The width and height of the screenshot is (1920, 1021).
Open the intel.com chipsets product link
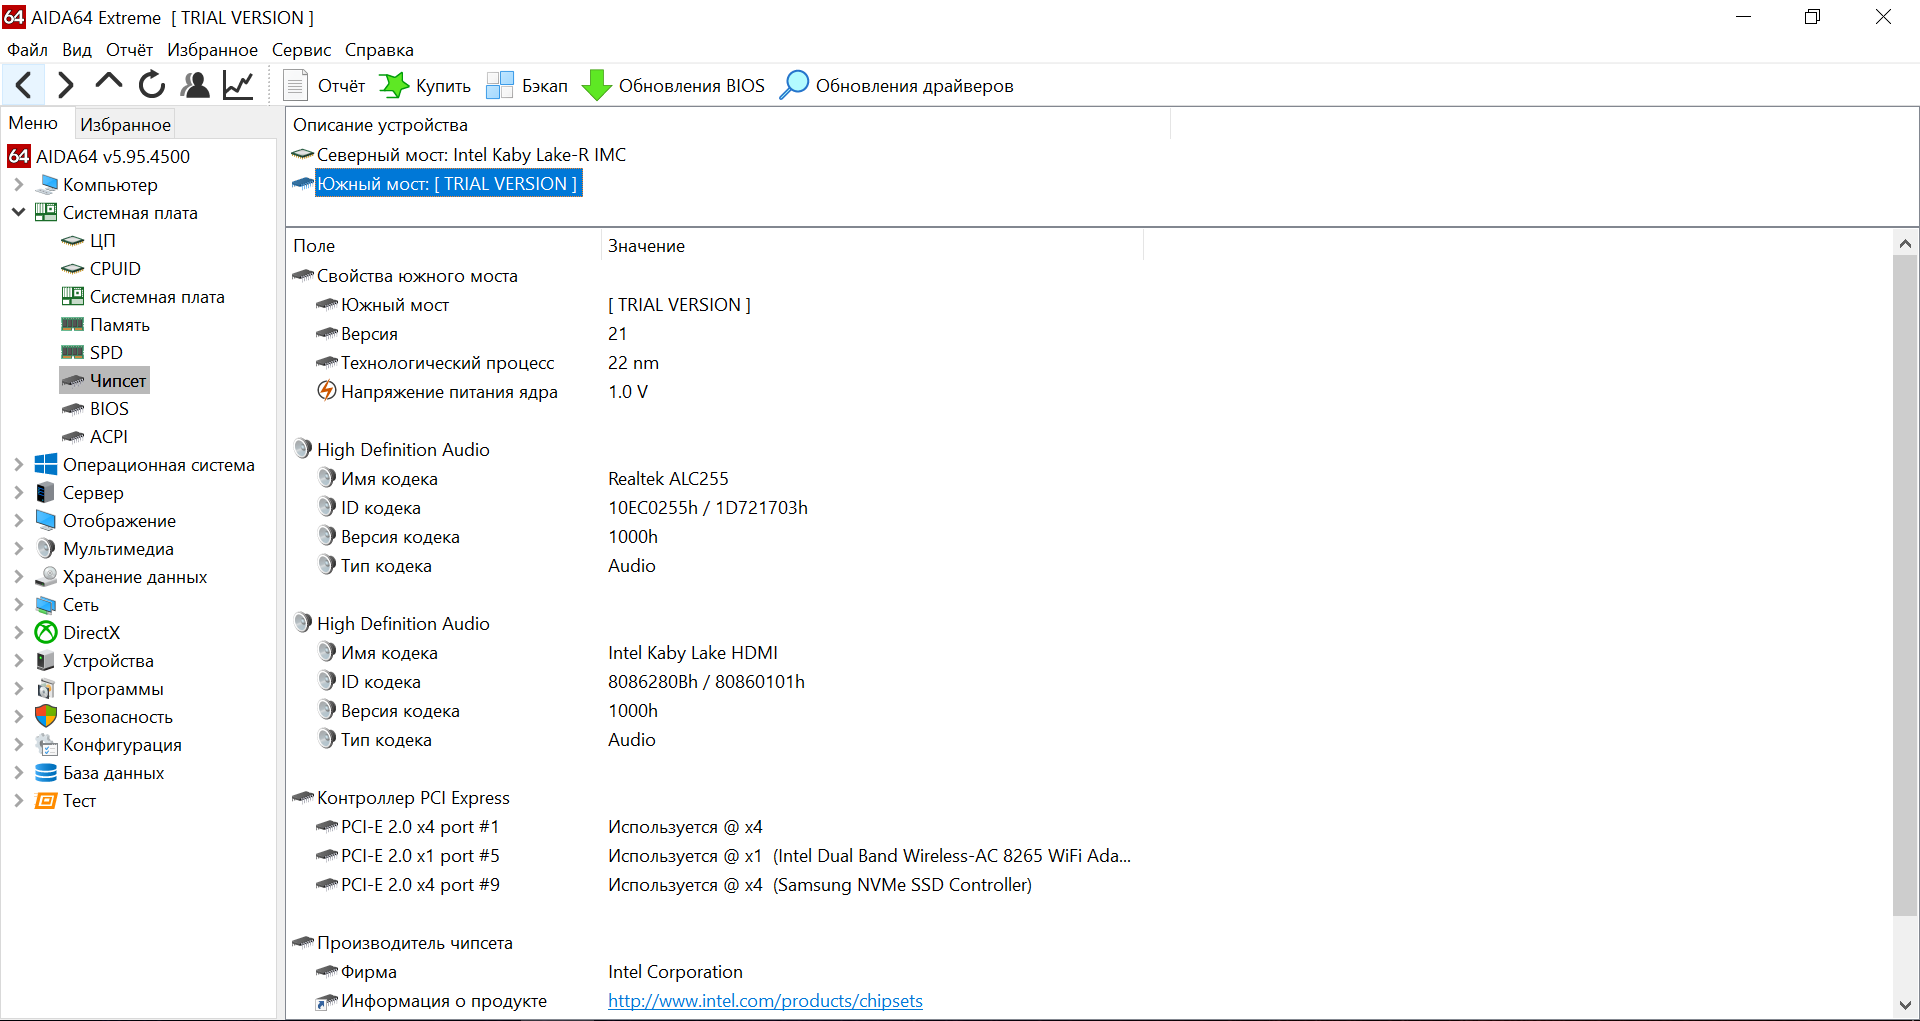click(x=765, y=1001)
